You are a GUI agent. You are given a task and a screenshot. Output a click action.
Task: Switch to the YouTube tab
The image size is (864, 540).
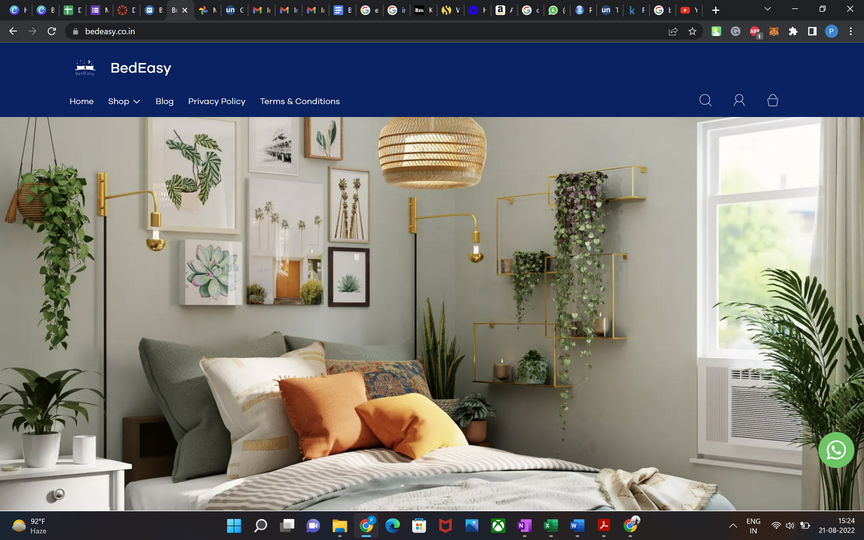(689, 10)
